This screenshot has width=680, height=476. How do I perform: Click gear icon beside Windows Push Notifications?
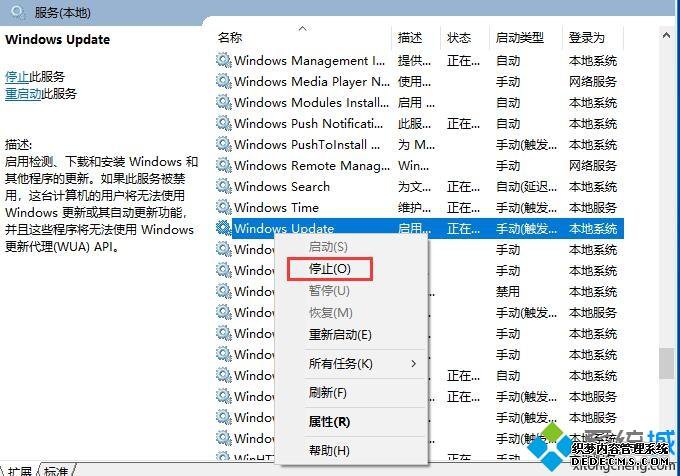pyautogui.click(x=224, y=123)
